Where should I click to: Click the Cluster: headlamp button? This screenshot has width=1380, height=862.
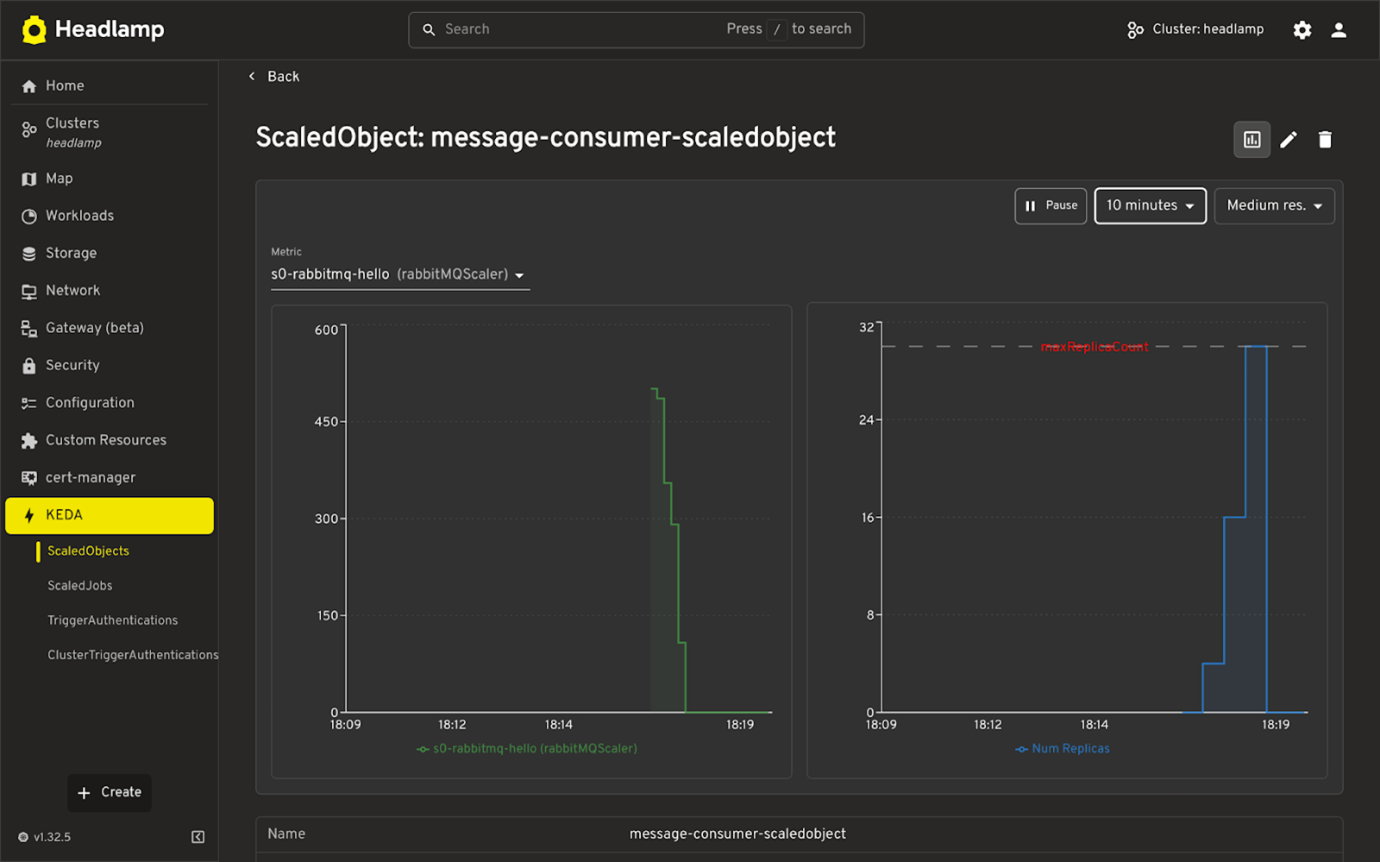pos(1195,30)
